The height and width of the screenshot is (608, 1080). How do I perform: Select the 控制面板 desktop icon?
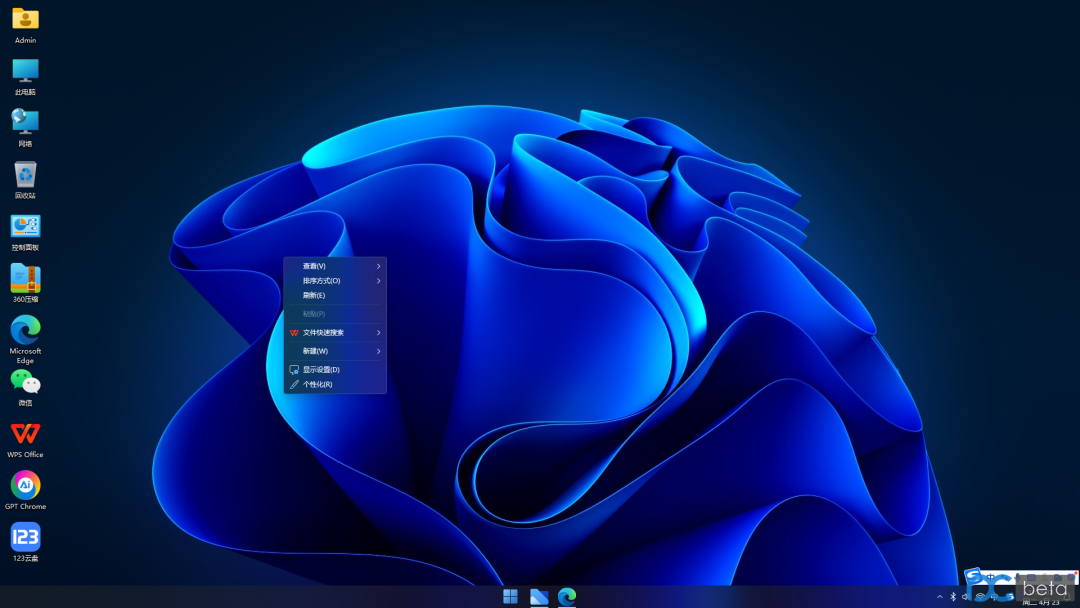[x=25, y=232]
